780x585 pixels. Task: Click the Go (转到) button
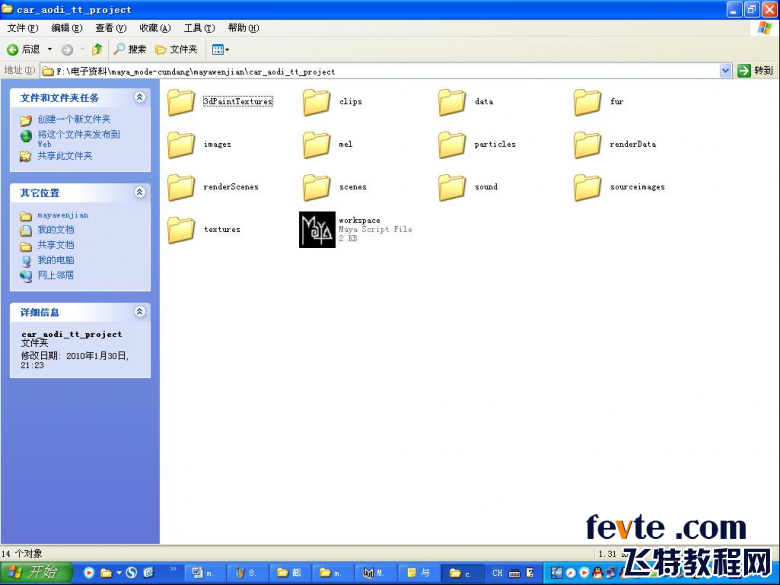(755, 71)
